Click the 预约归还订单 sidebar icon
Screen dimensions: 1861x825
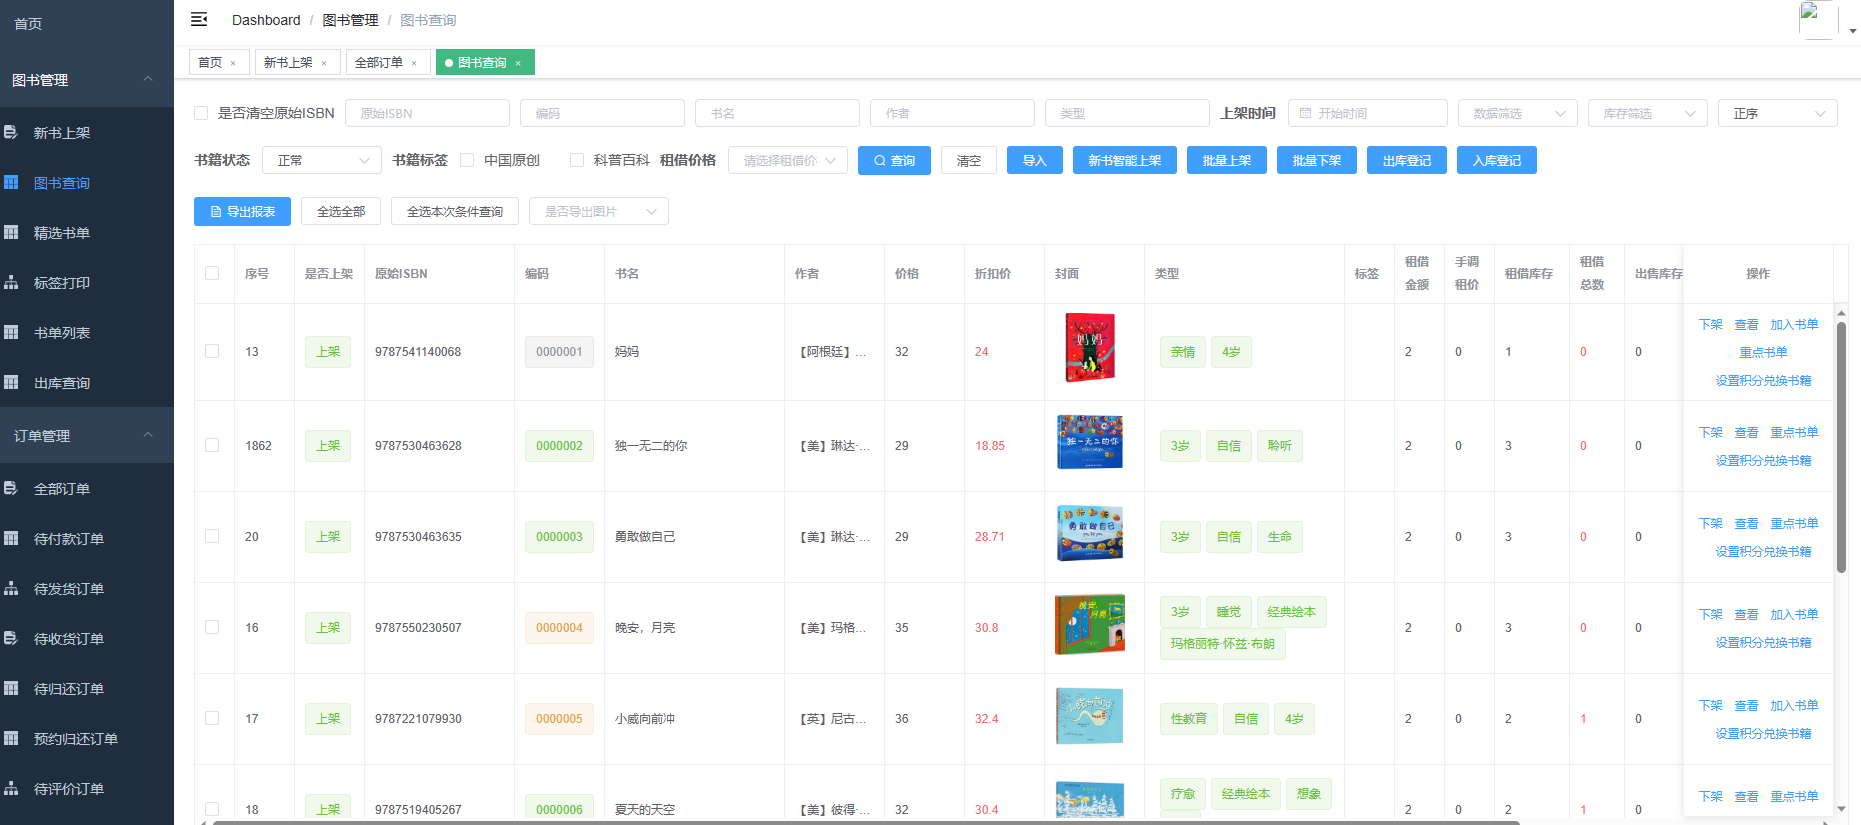coord(11,738)
